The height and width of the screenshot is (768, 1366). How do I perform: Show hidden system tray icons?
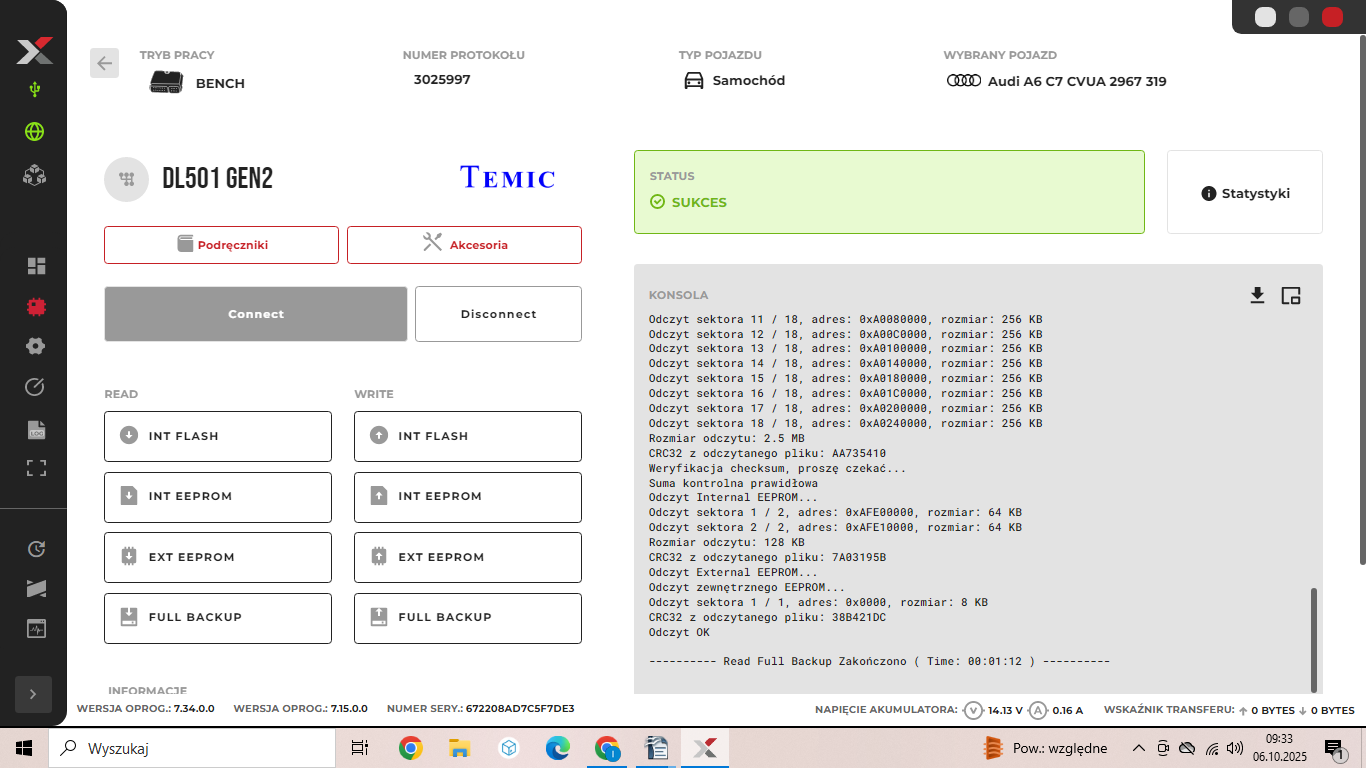pos(1138,748)
